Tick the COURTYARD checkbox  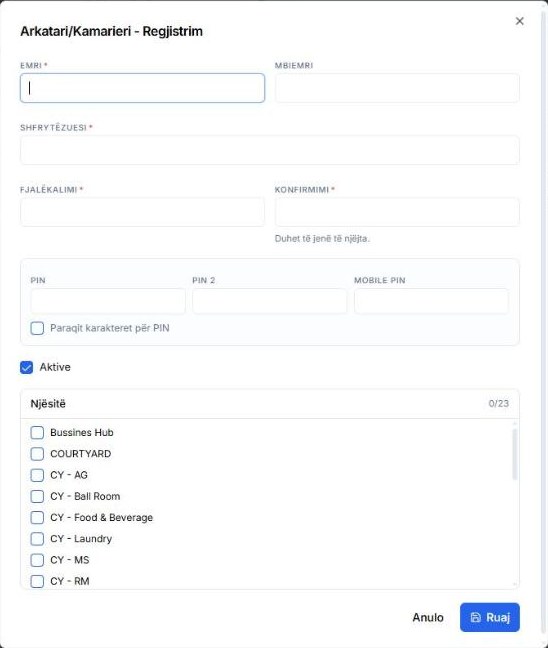pos(37,454)
